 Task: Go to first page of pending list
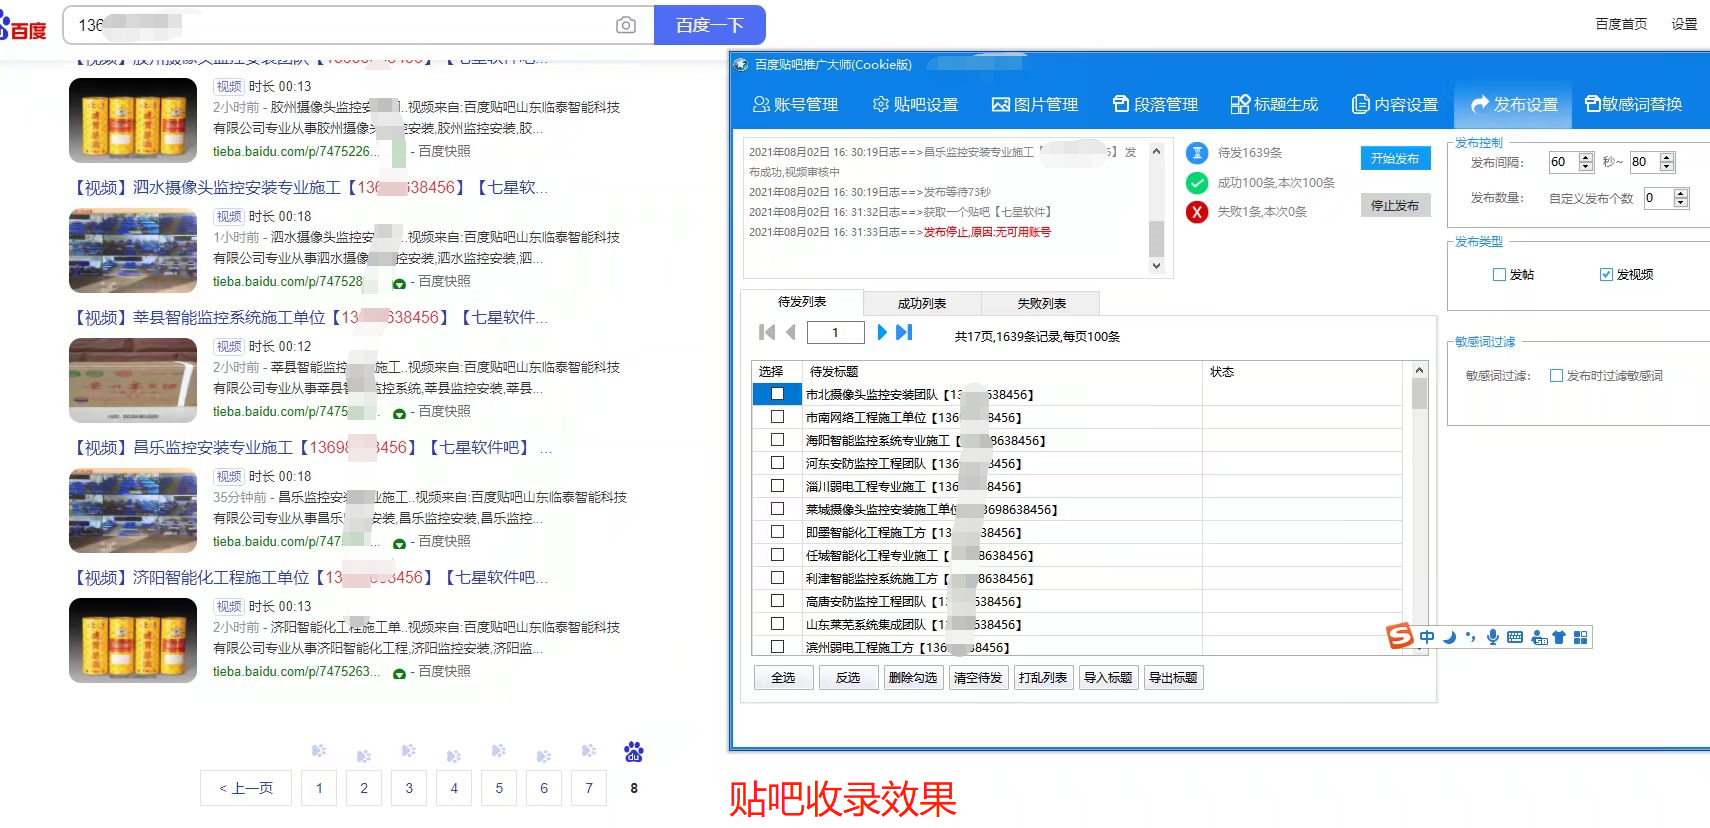point(767,332)
